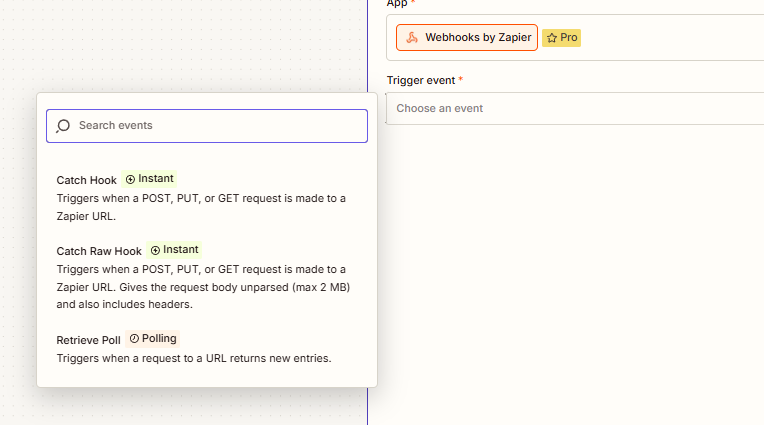The width and height of the screenshot is (764, 425).
Task: Click the magnifier icon in the events search
Action: tap(63, 126)
